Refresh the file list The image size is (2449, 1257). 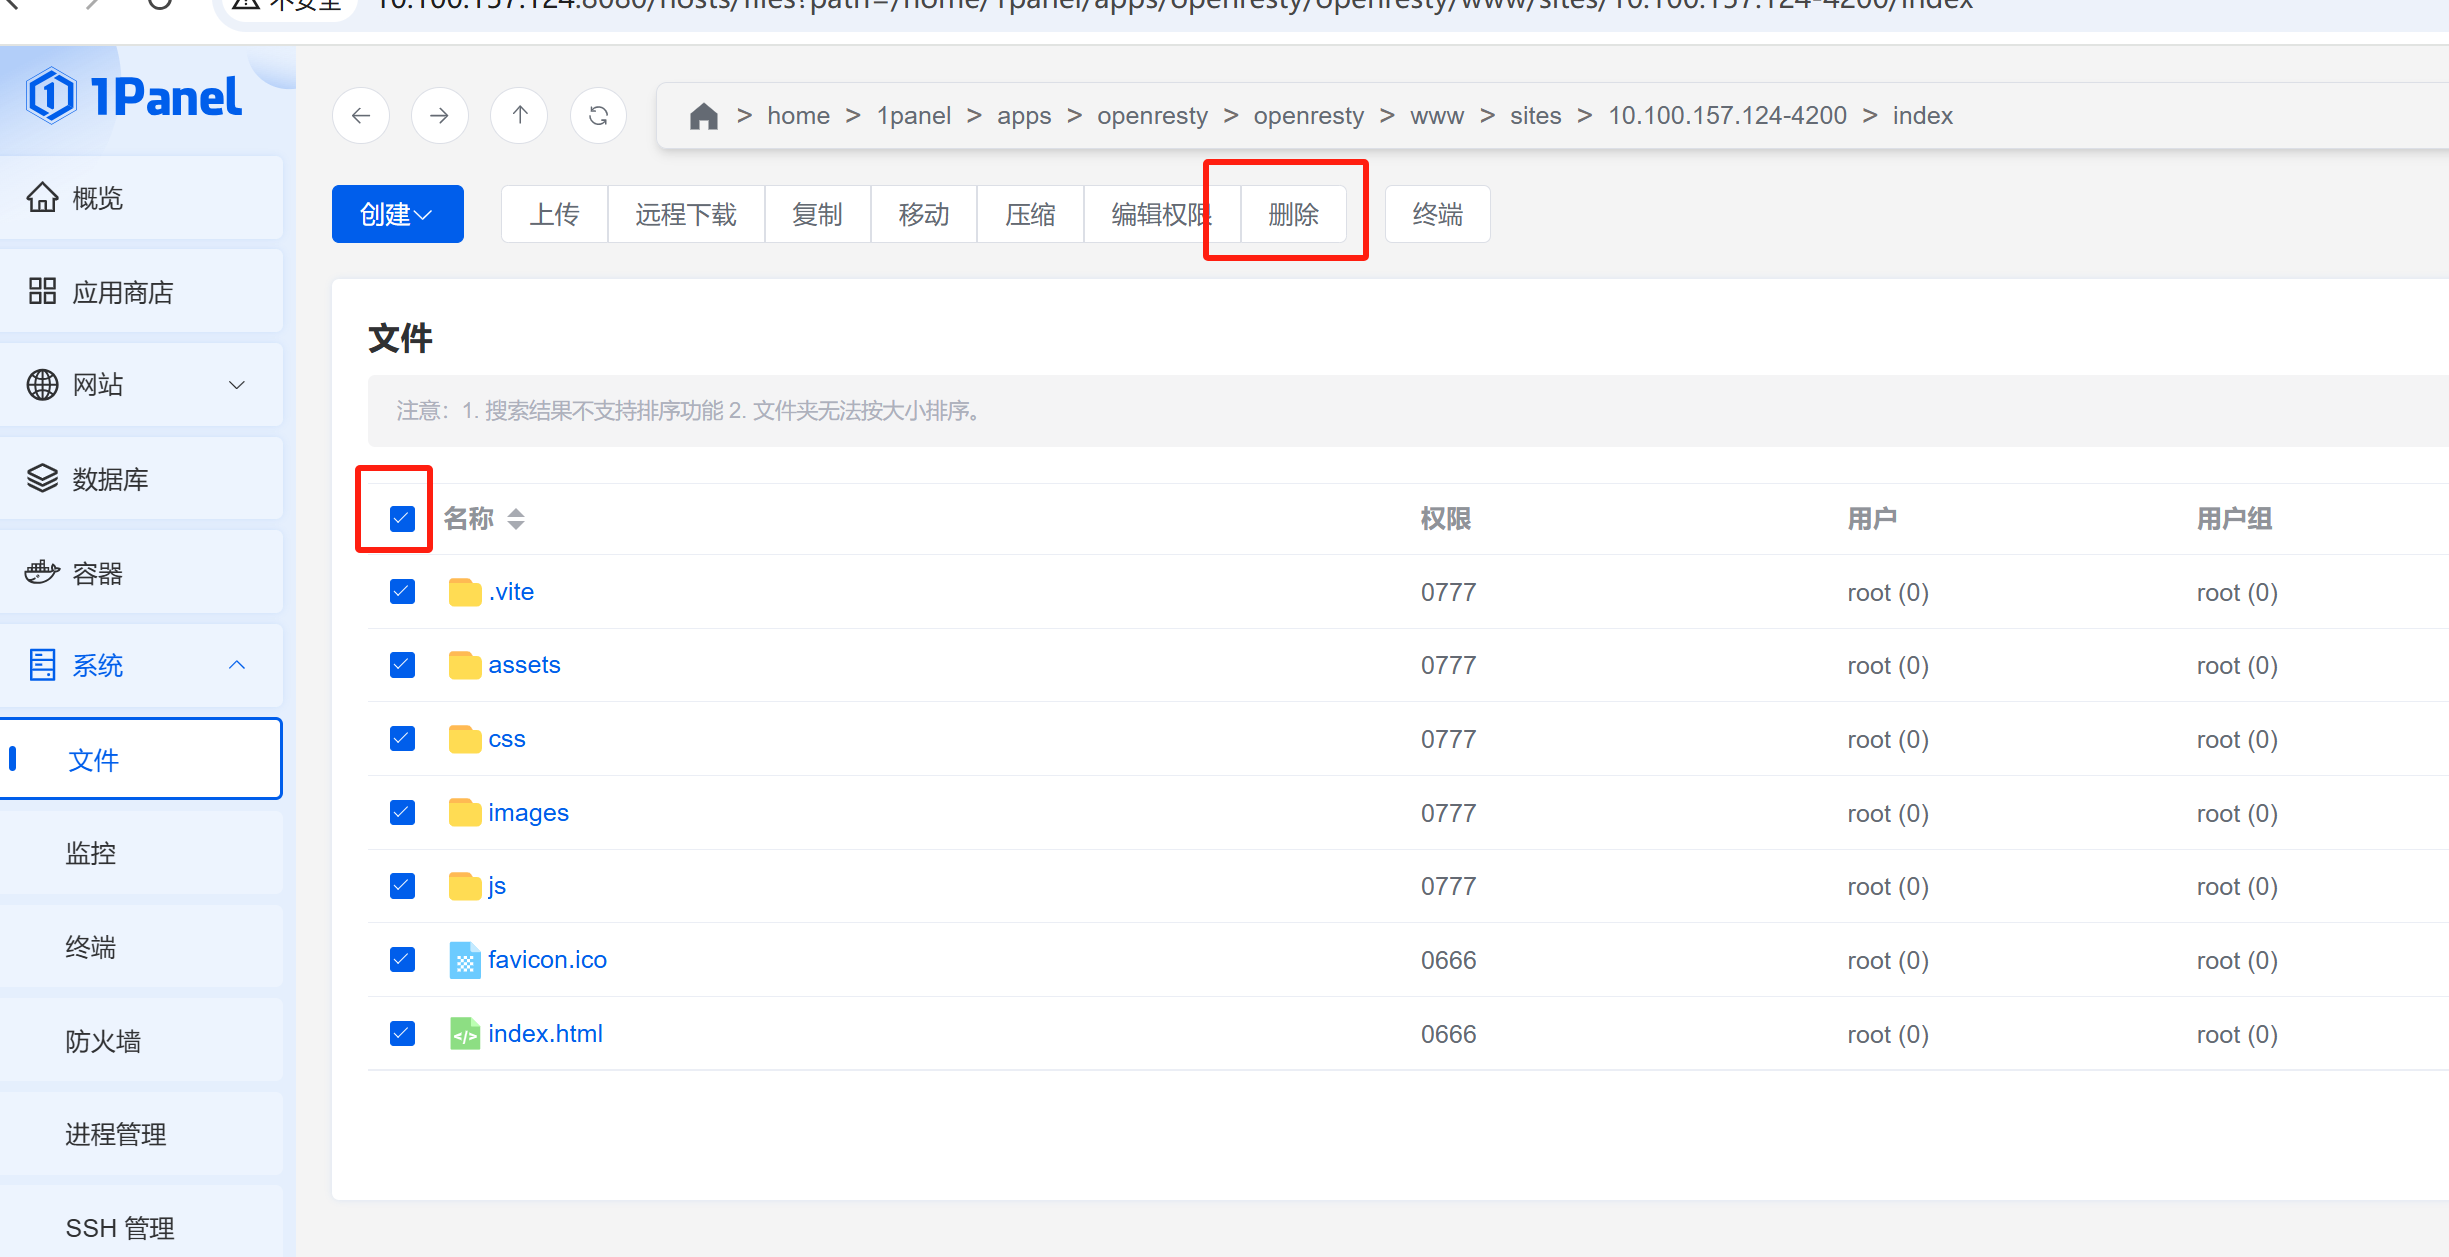pyautogui.click(x=598, y=116)
